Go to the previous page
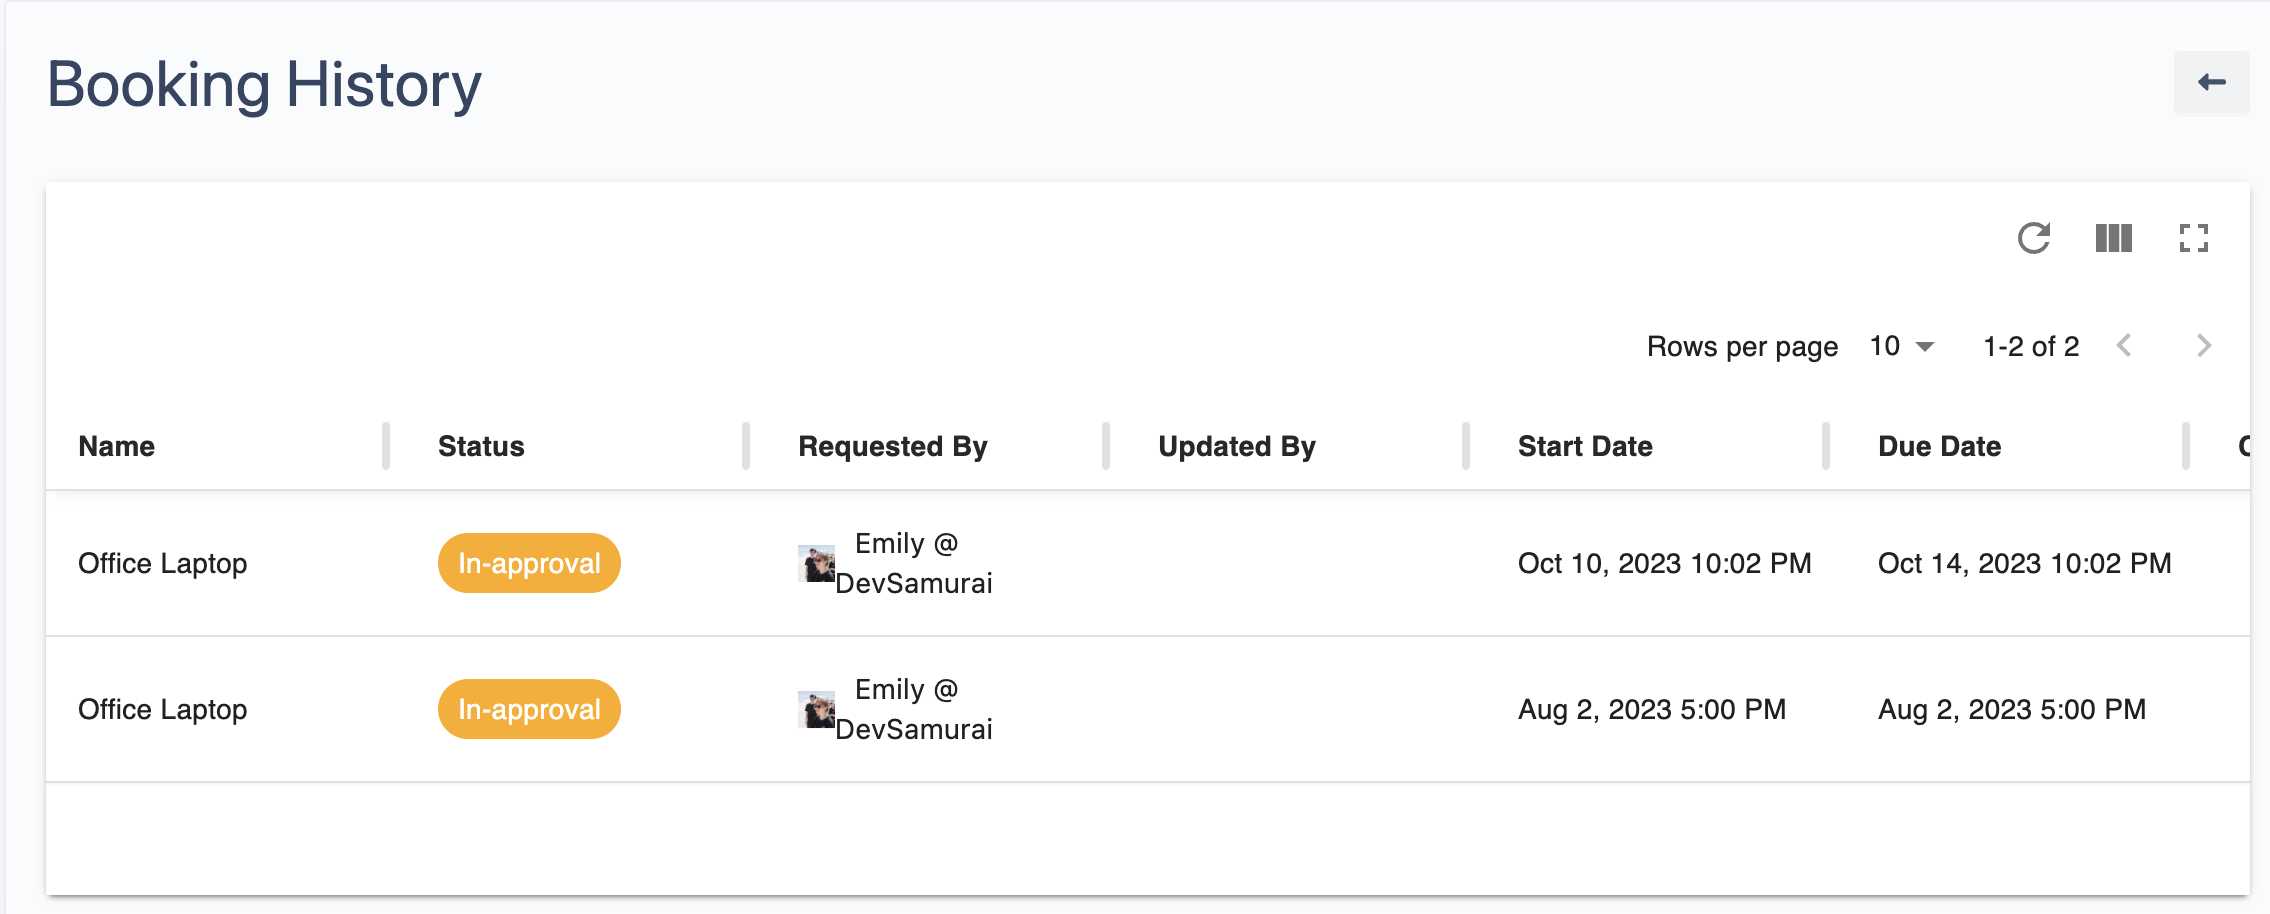Viewport: 2270px width, 914px height. click(x=2125, y=346)
